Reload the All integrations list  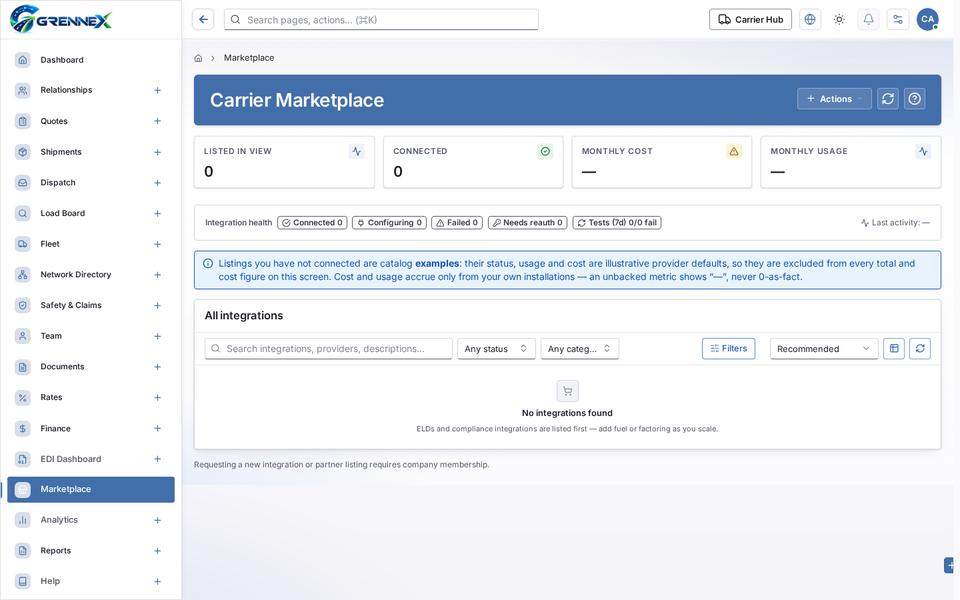point(920,348)
